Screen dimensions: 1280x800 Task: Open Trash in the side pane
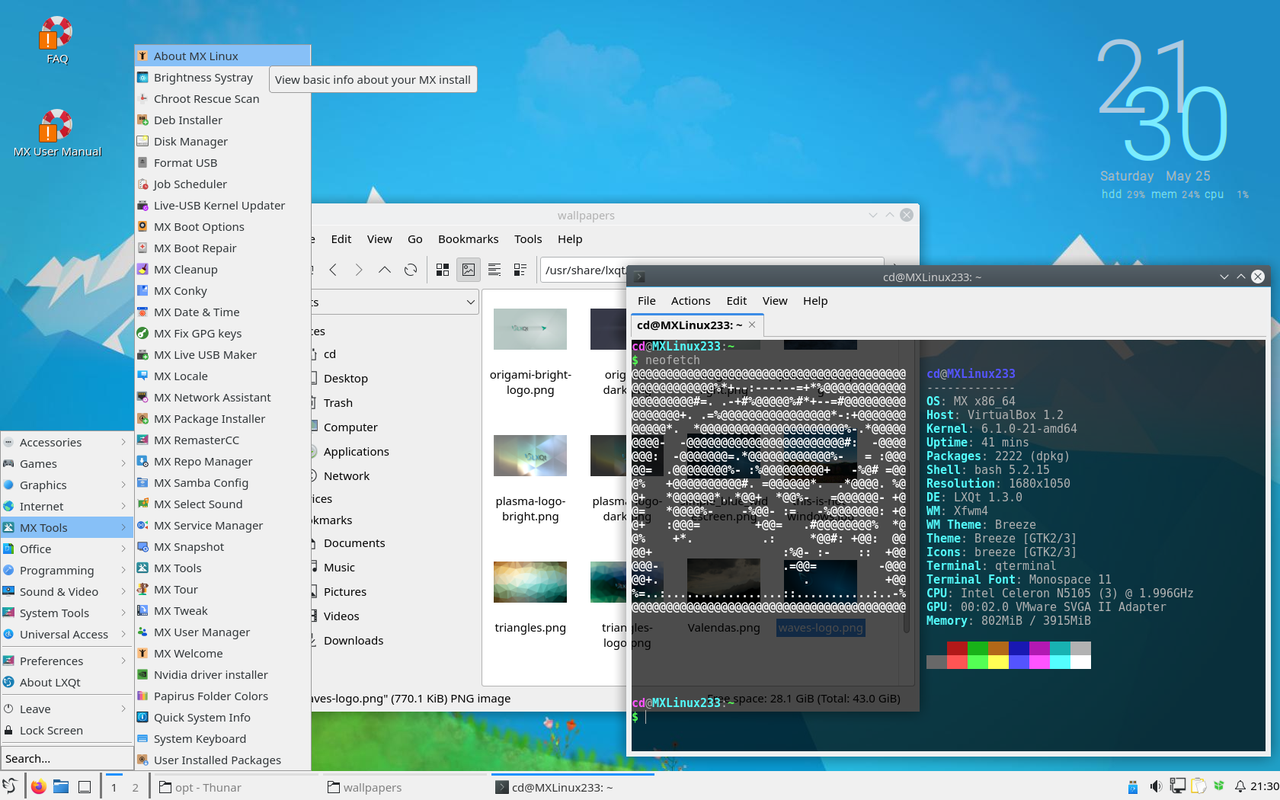click(338, 402)
